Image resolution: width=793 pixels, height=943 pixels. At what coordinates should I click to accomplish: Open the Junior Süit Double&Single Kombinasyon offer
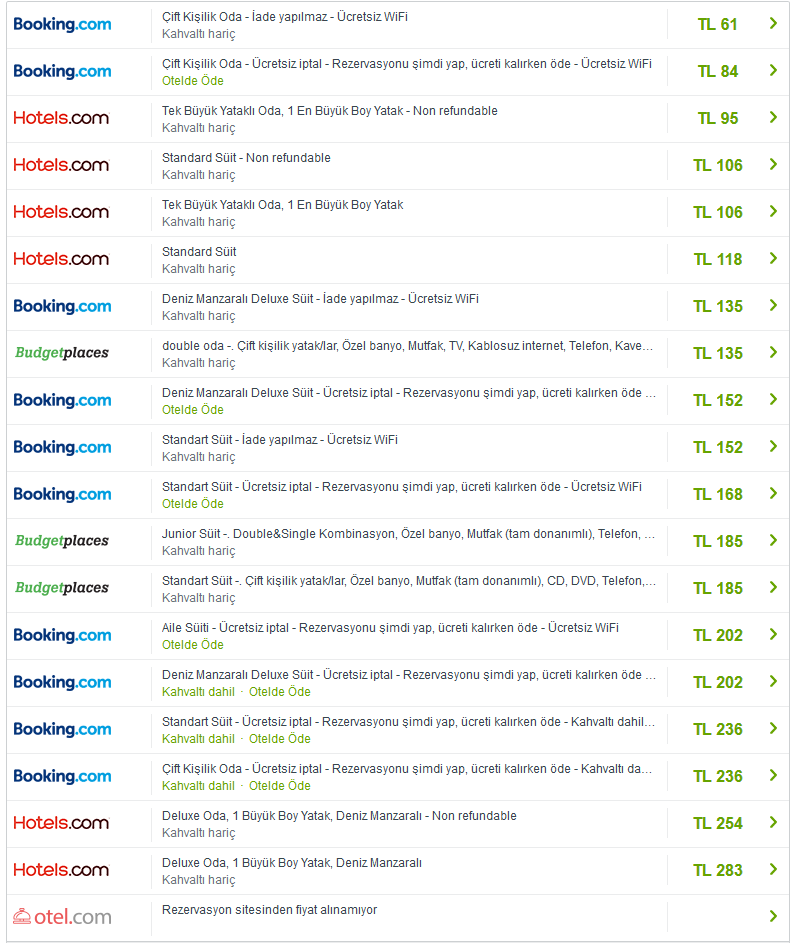click(408, 534)
